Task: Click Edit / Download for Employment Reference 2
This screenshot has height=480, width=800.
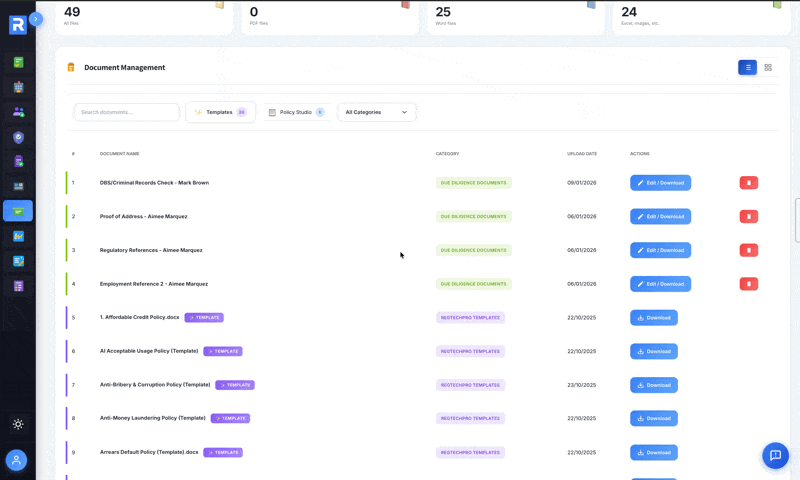Action: click(660, 284)
